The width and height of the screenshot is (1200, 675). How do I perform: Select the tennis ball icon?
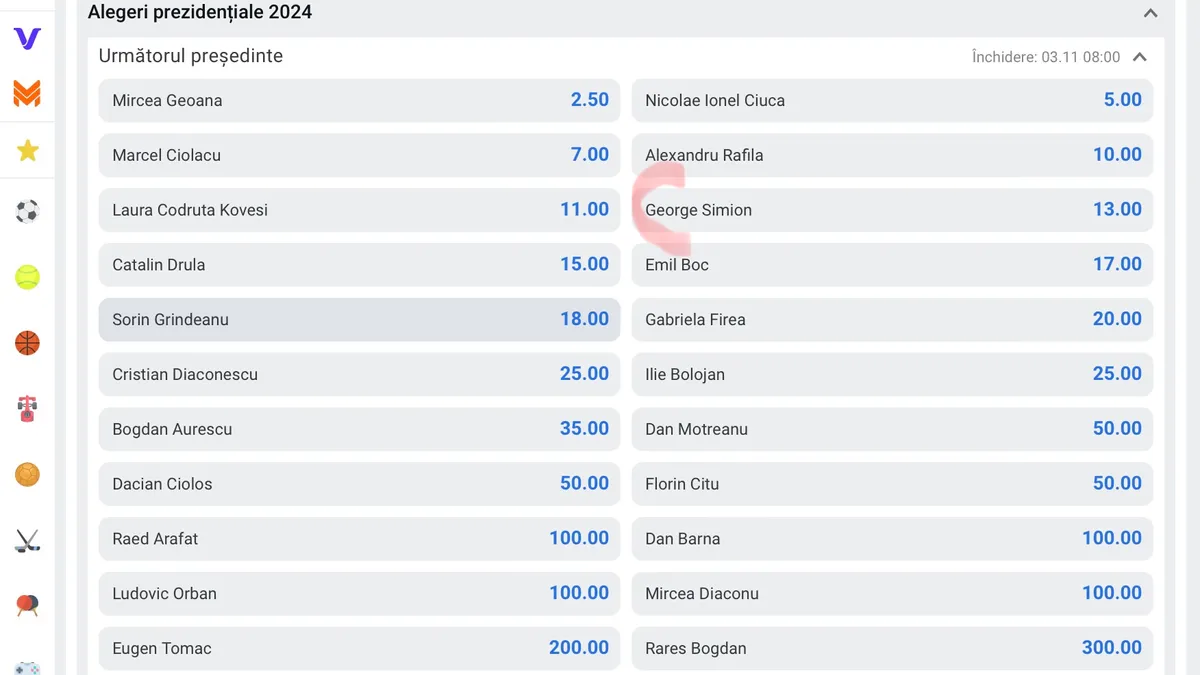click(x=27, y=277)
